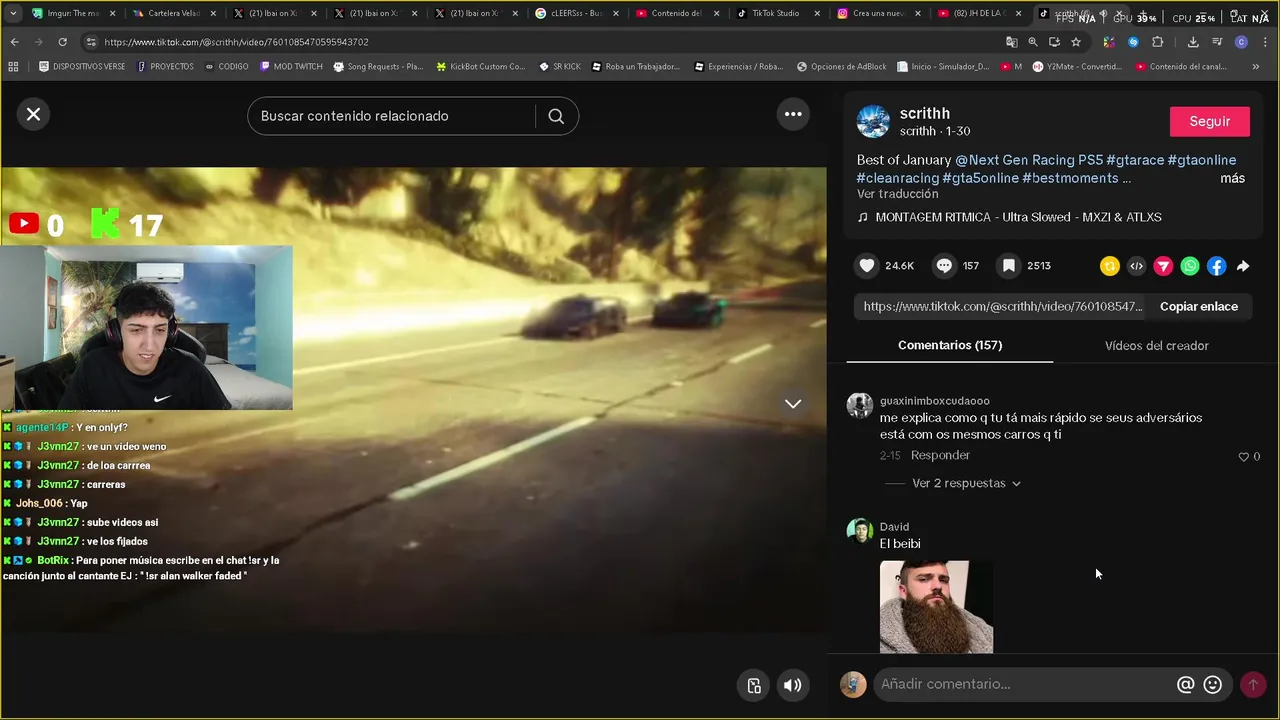The width and height of the screenshot is (1280, 720).
Task: Switch to TikTok Studio tab
Action: pos(776,14)
